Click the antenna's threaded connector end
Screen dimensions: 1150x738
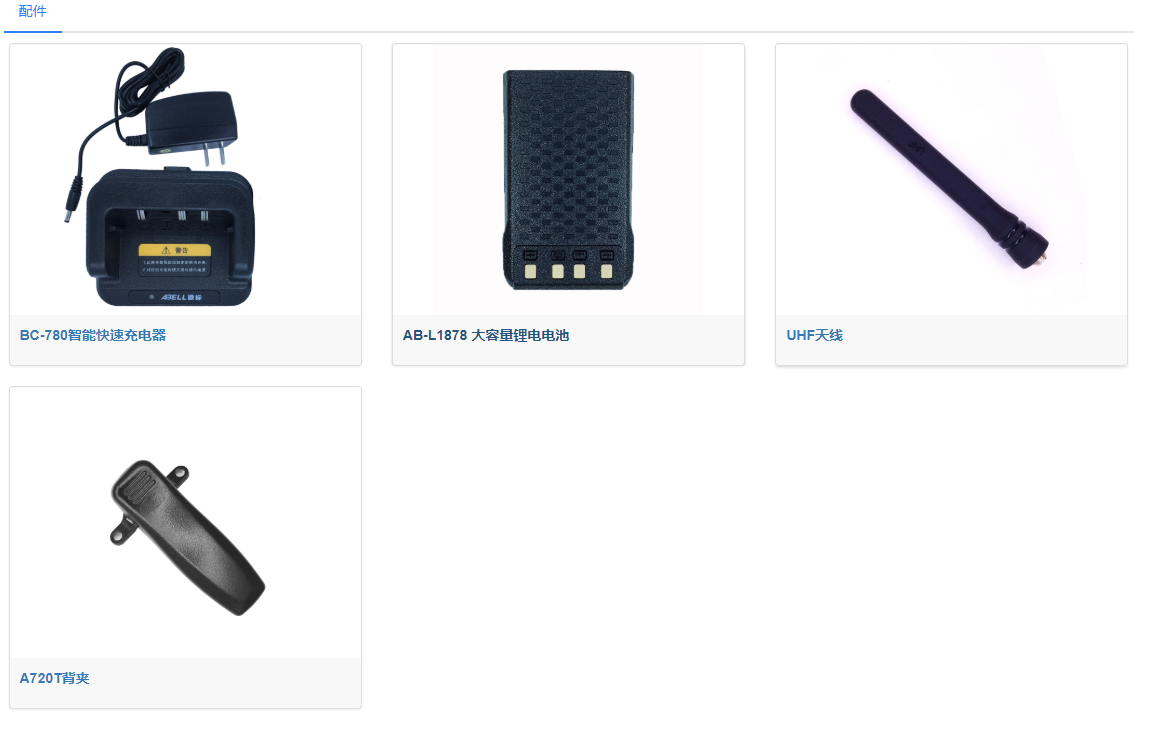point(1033,248)
